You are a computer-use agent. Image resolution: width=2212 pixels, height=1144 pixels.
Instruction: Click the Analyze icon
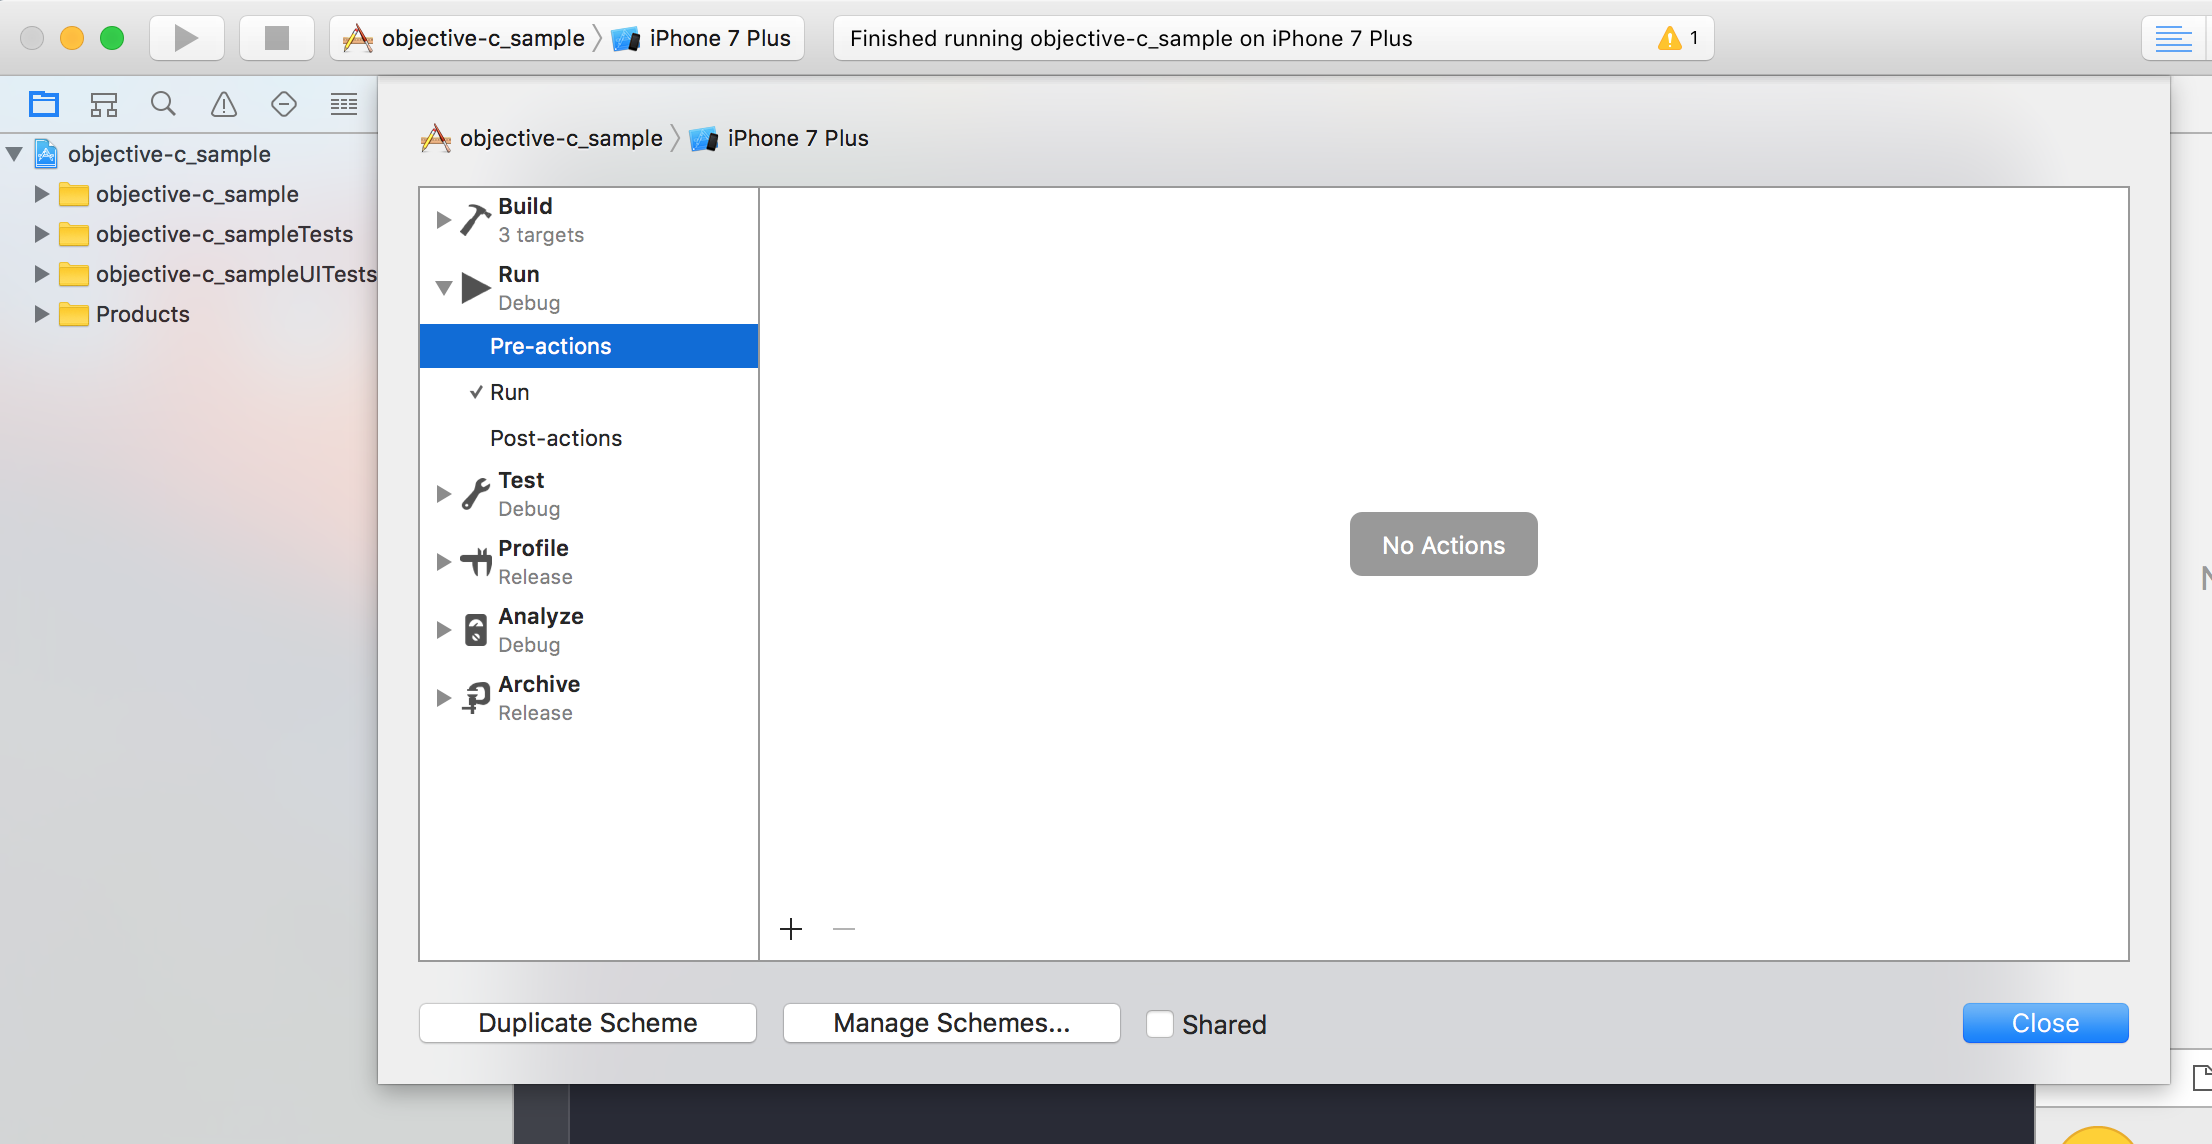pos(476,630)
